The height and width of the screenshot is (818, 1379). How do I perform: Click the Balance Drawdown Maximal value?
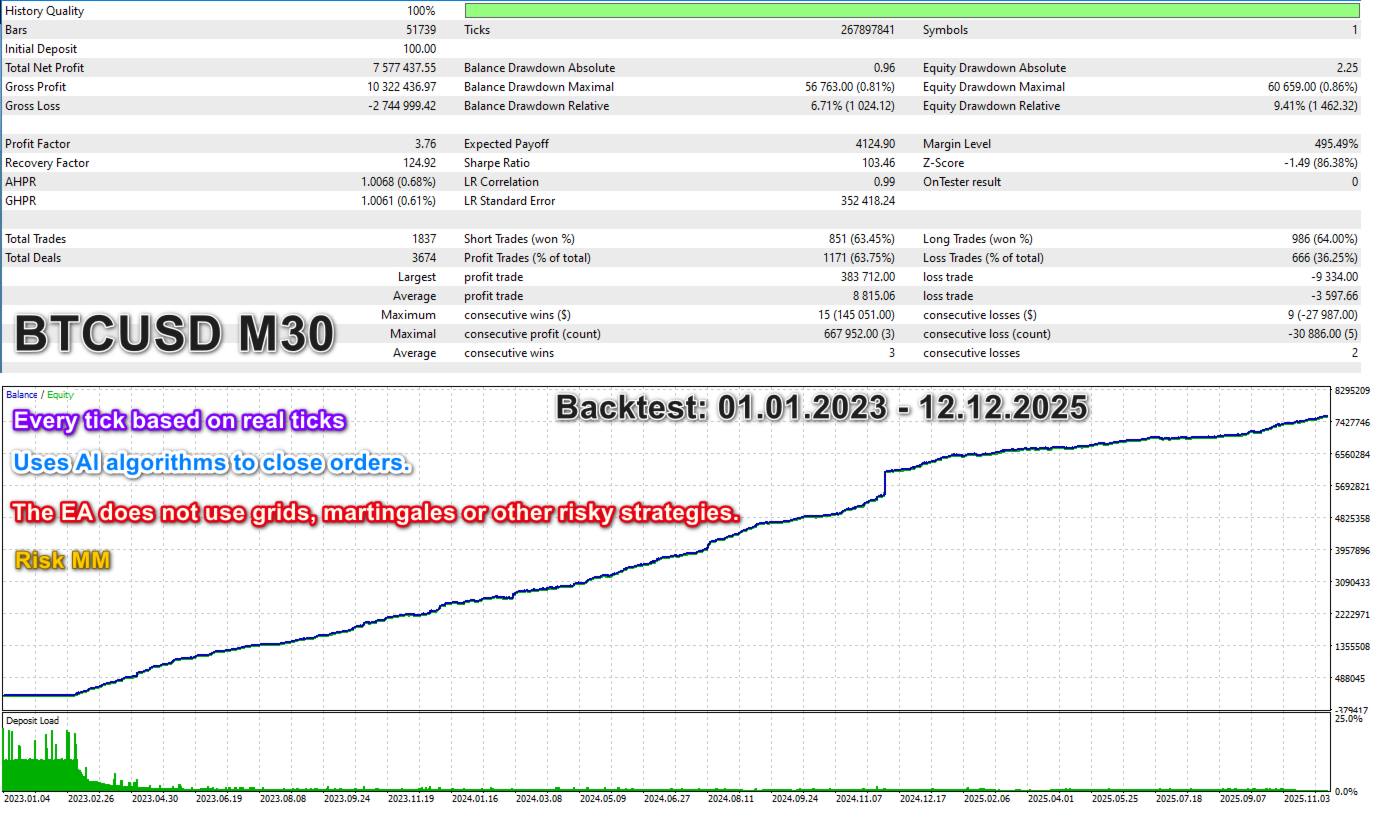[850, 87]
